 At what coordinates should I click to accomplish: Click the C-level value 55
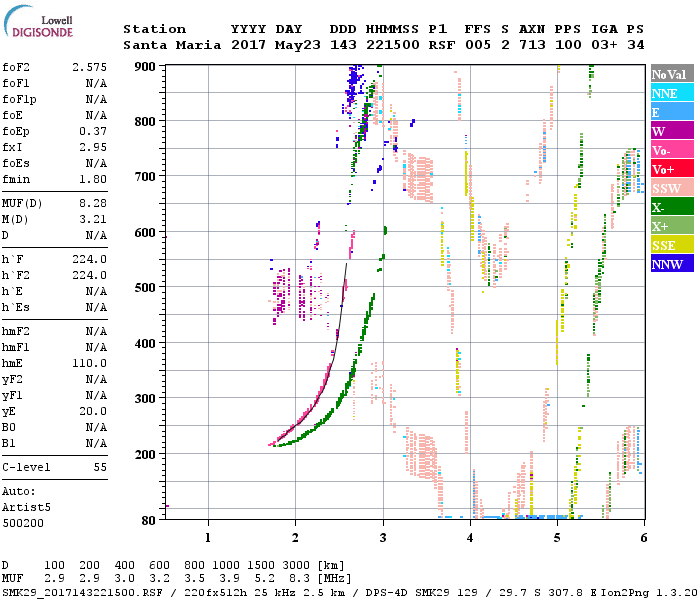pos(100,467)
